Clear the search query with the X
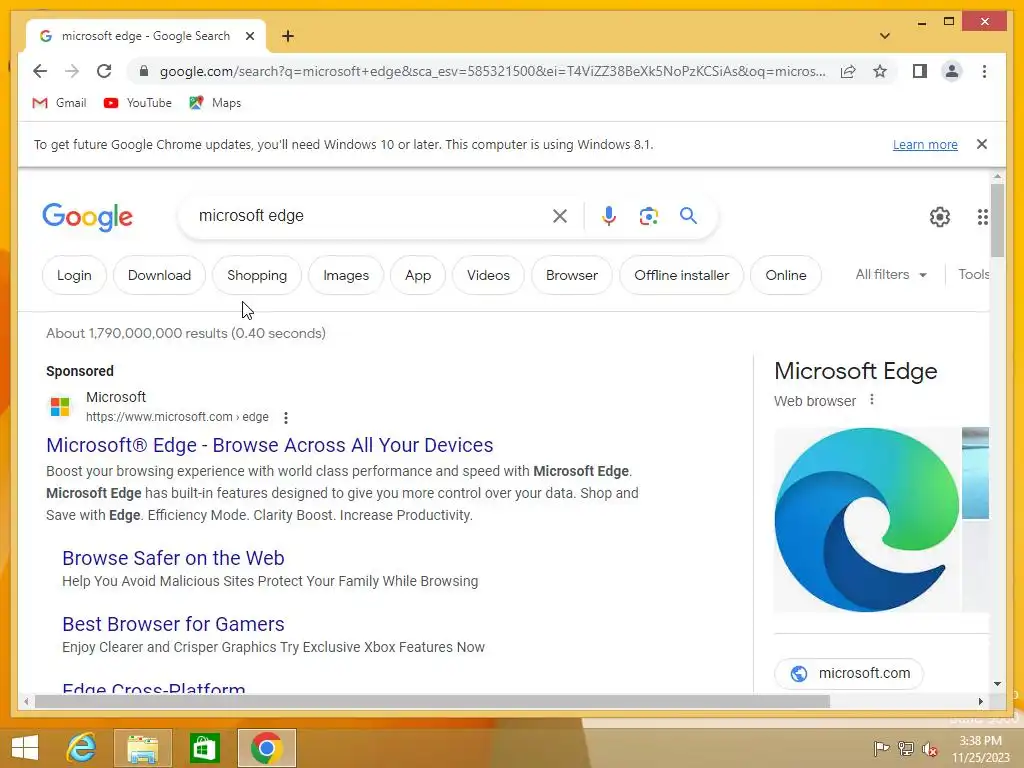Screen dimensions: 1024x768 click(x=560, y=216)
